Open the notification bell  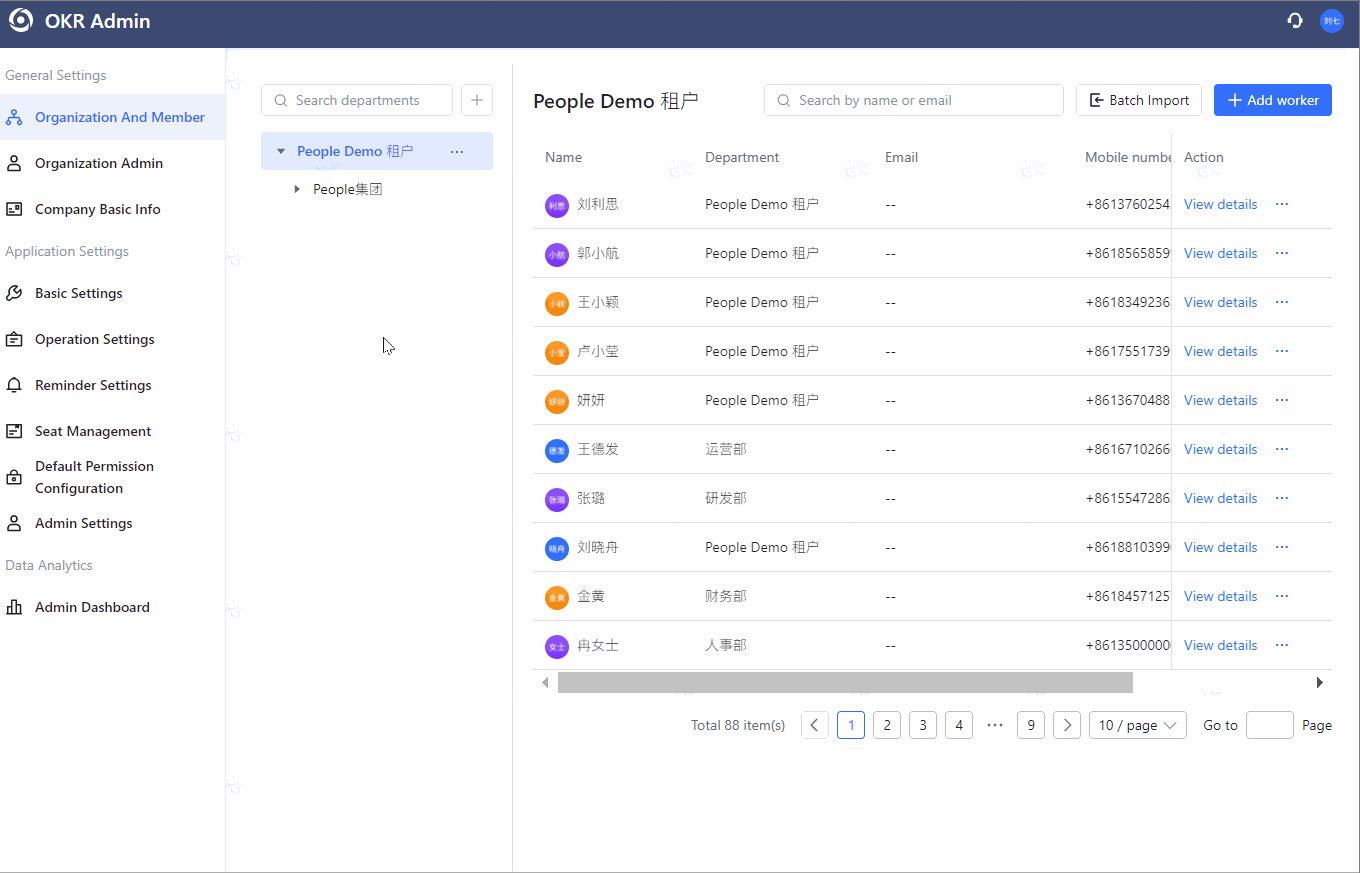(1295, 20)
